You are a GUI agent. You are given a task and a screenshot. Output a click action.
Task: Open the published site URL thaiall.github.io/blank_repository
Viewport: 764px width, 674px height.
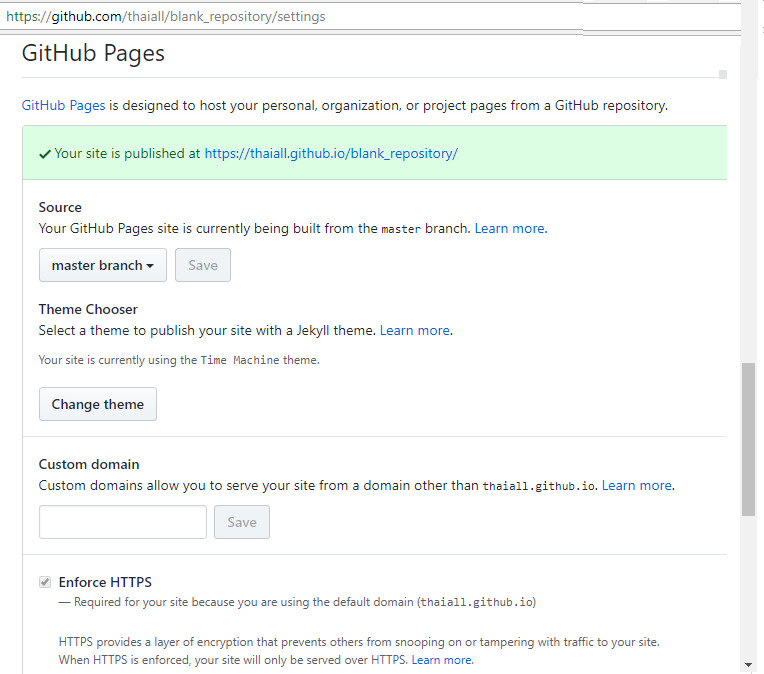point(331,154)
